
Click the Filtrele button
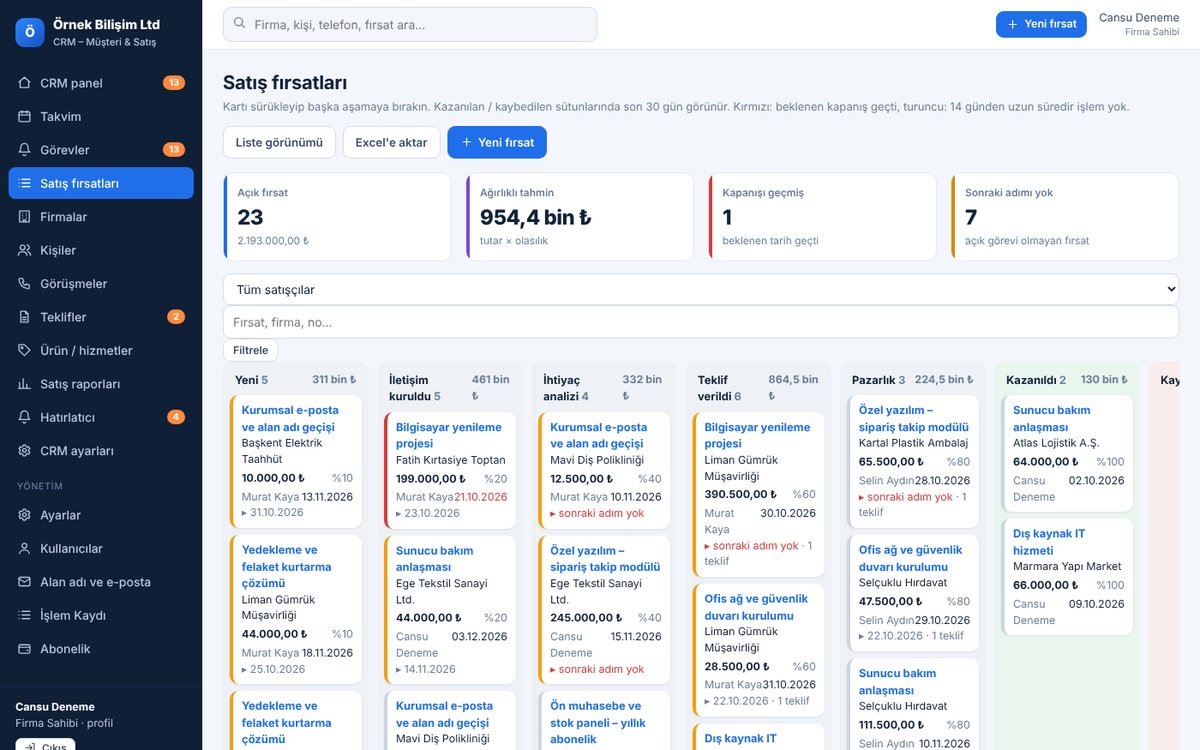pos(250,350)
